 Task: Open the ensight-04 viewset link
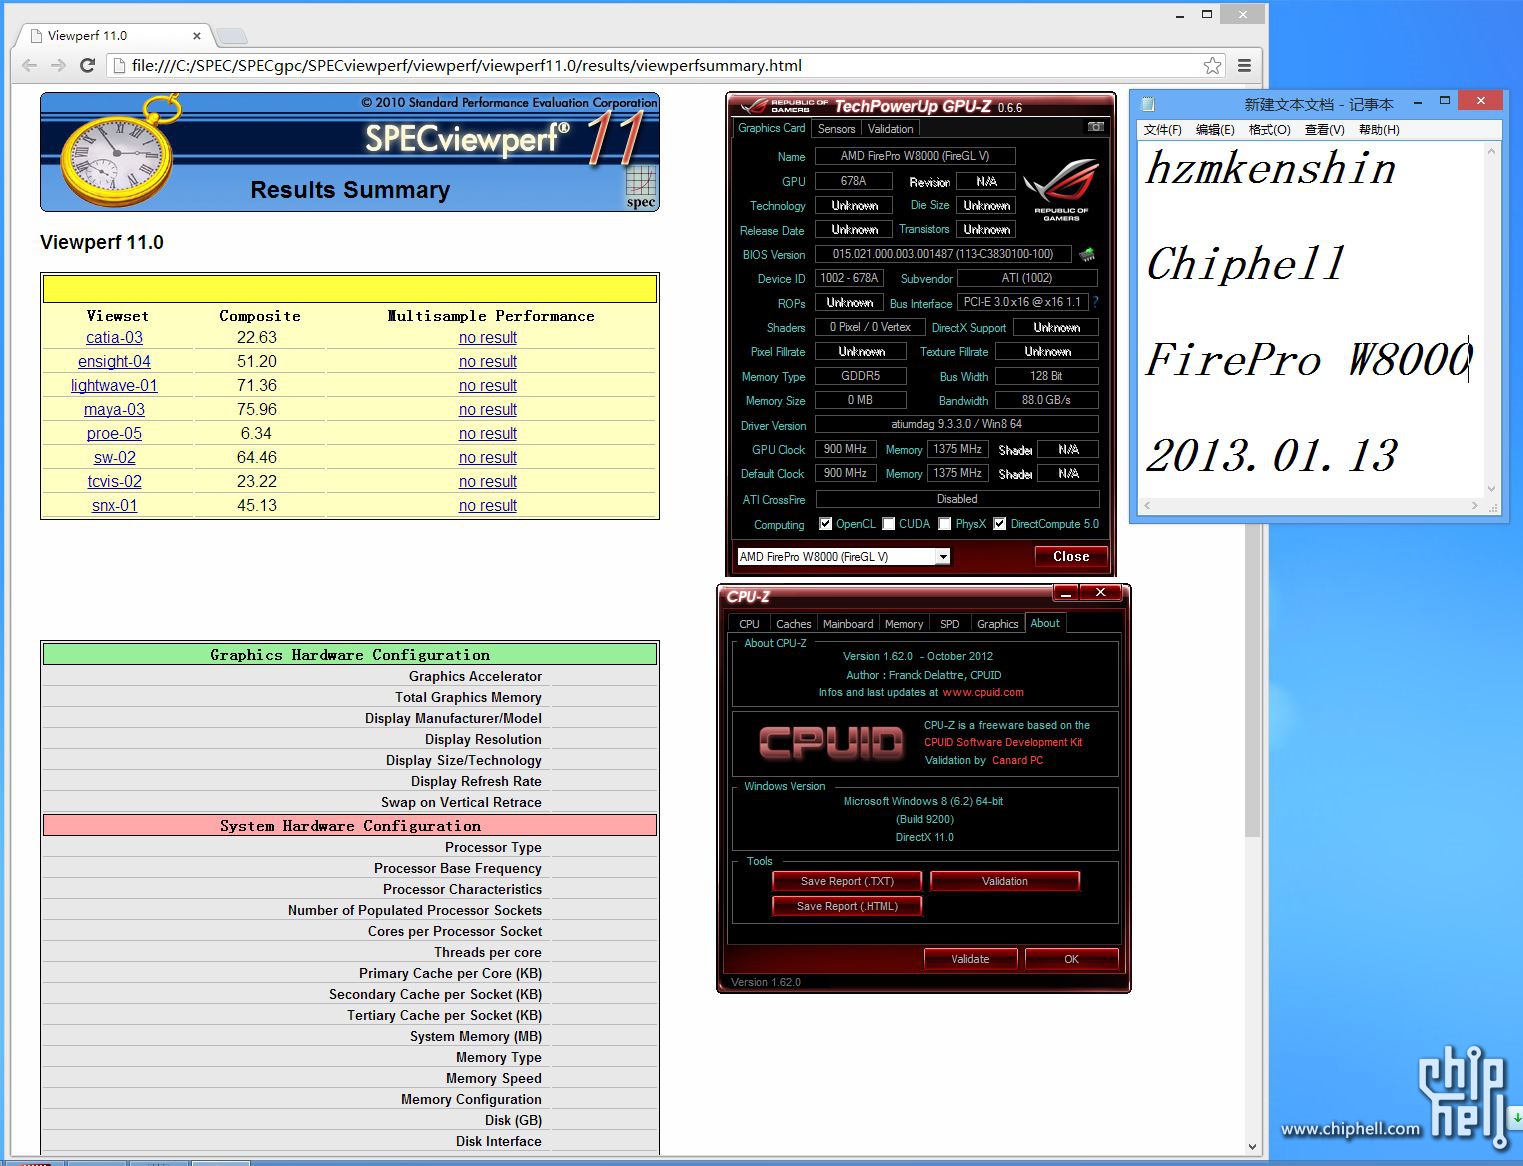tap(114, 362)
